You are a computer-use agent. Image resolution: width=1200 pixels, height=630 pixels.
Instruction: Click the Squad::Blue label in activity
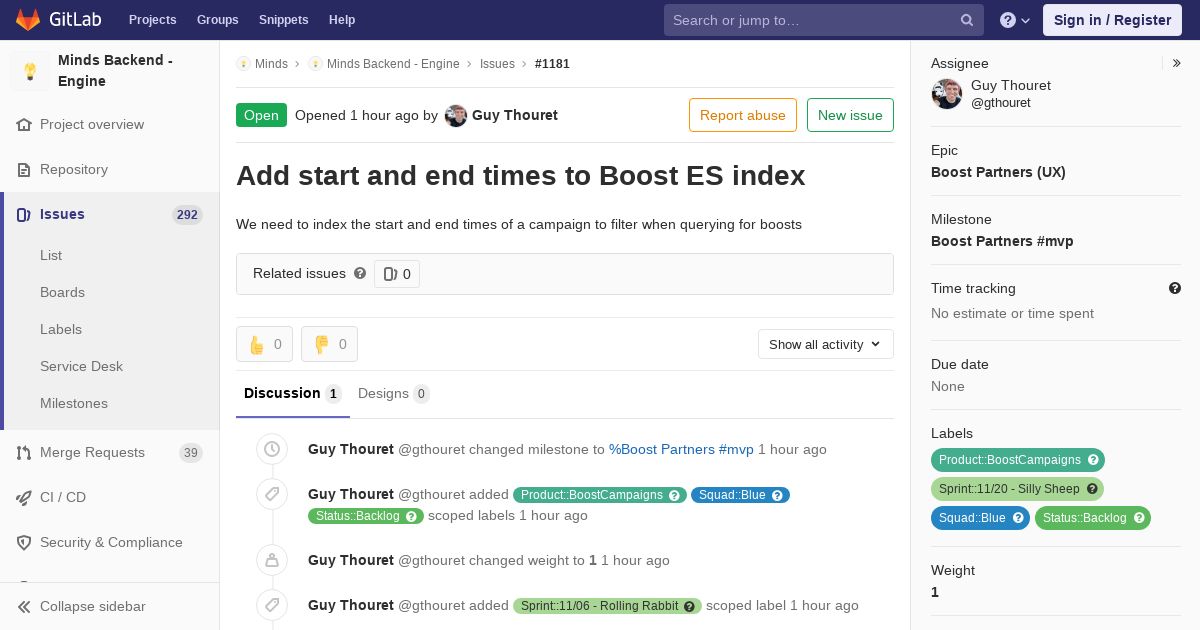coord(740,495)
